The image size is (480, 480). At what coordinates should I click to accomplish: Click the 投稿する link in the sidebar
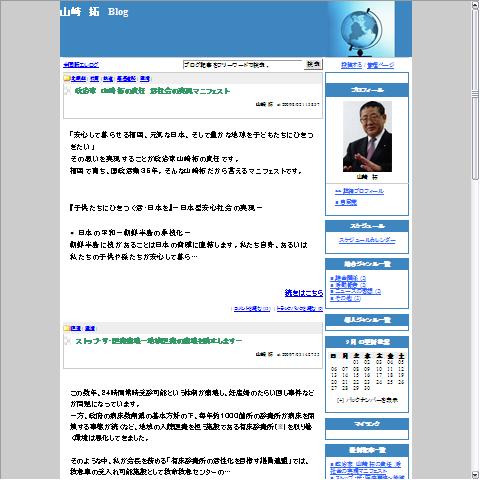(351, 65)
